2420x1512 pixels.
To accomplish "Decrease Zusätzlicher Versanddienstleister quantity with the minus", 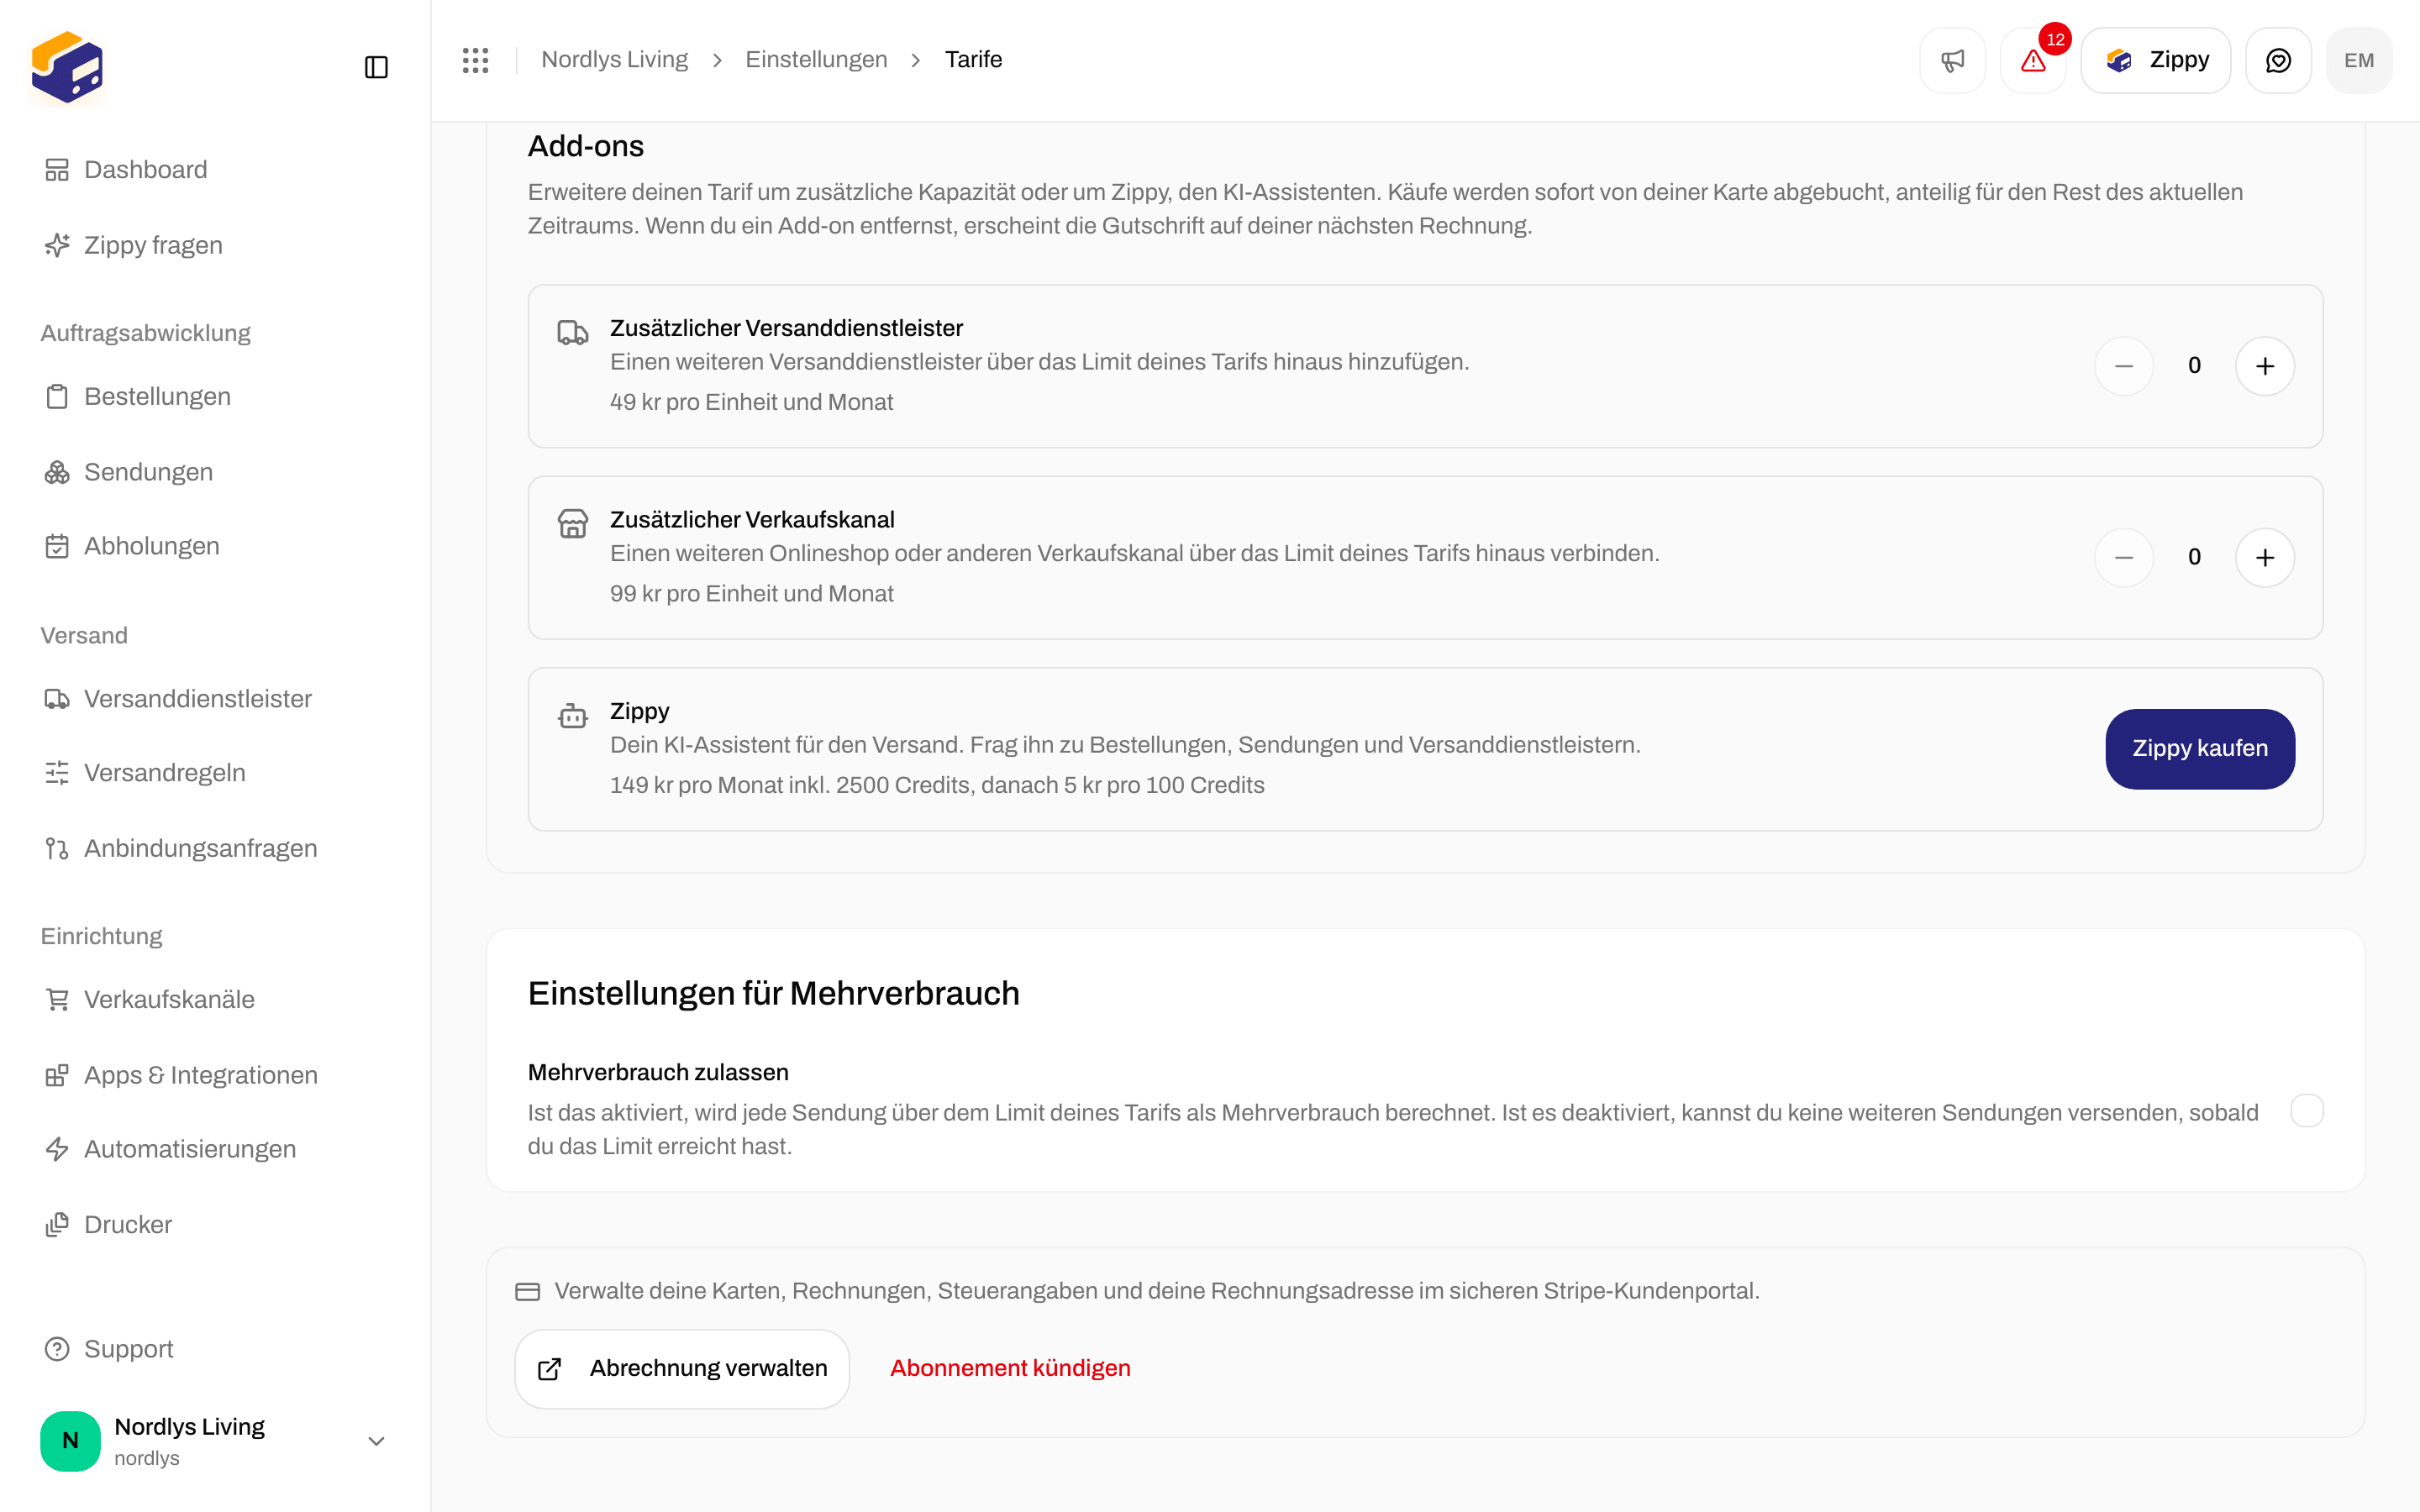I will (2124, 366).
